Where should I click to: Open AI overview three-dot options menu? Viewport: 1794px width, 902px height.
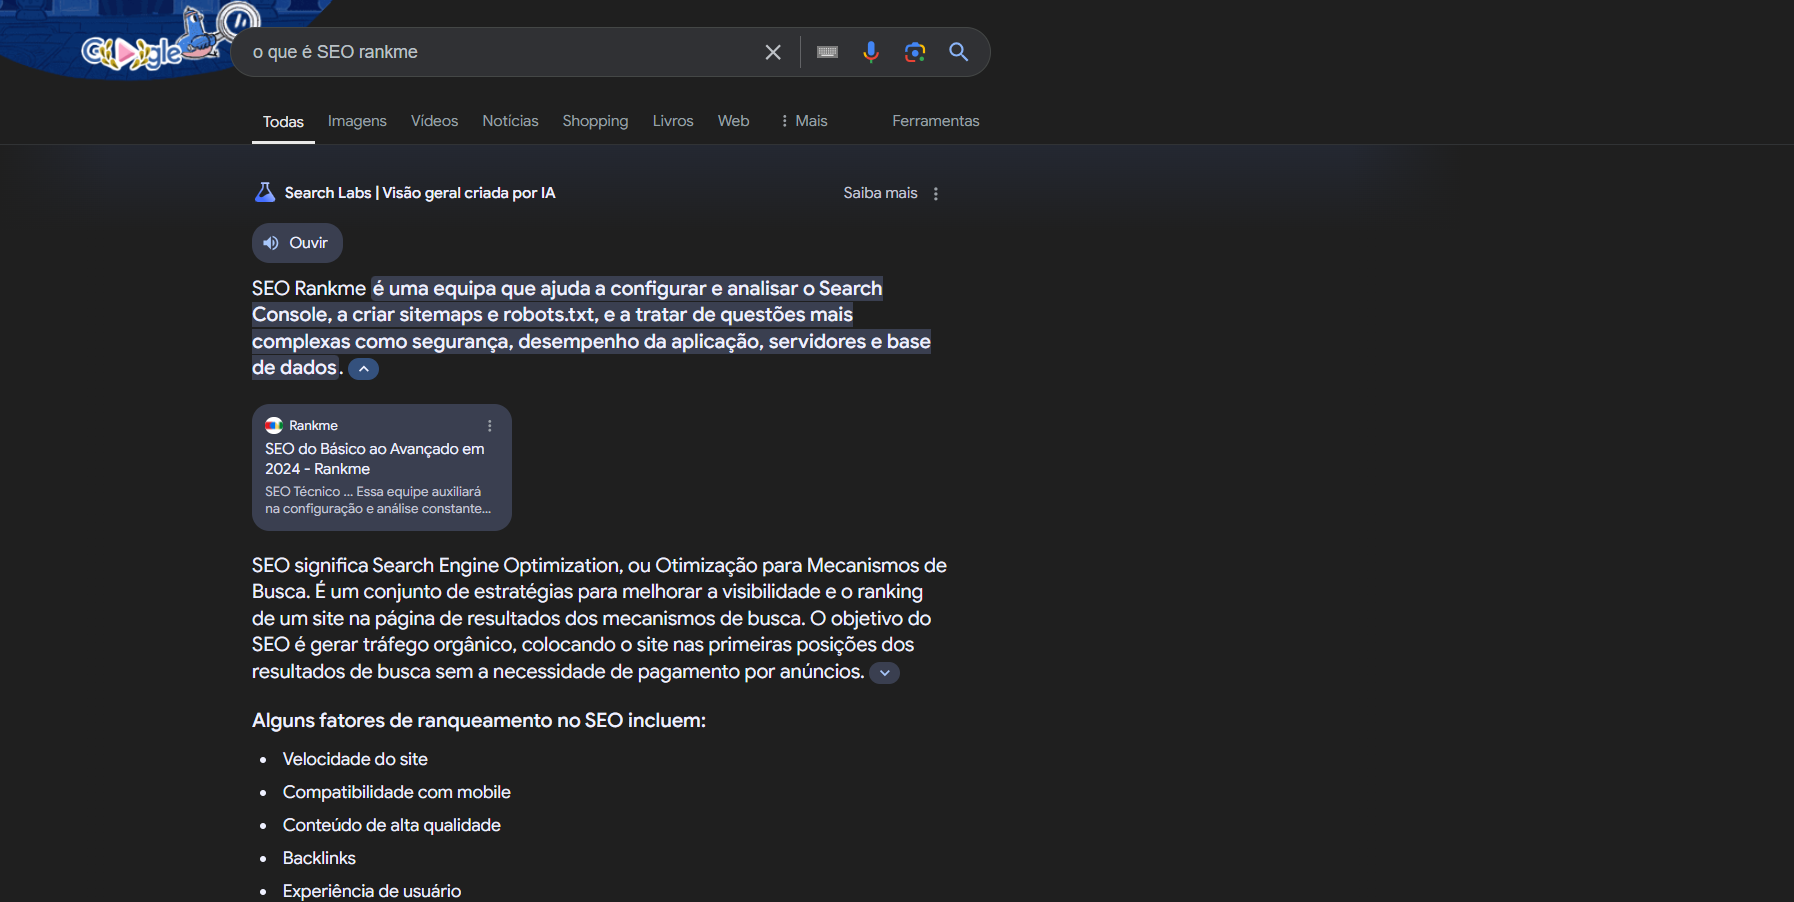pyautogui.click(x=936, y=194)
